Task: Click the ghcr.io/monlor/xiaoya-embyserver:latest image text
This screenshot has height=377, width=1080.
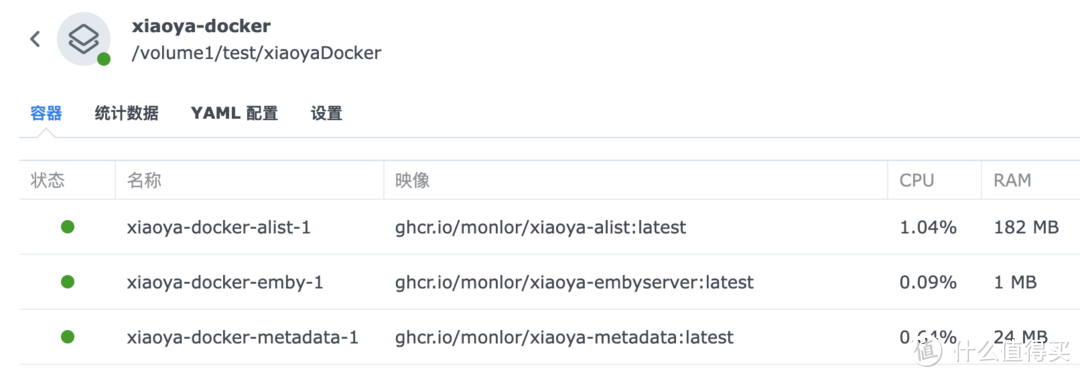Action: click(574, 283)
